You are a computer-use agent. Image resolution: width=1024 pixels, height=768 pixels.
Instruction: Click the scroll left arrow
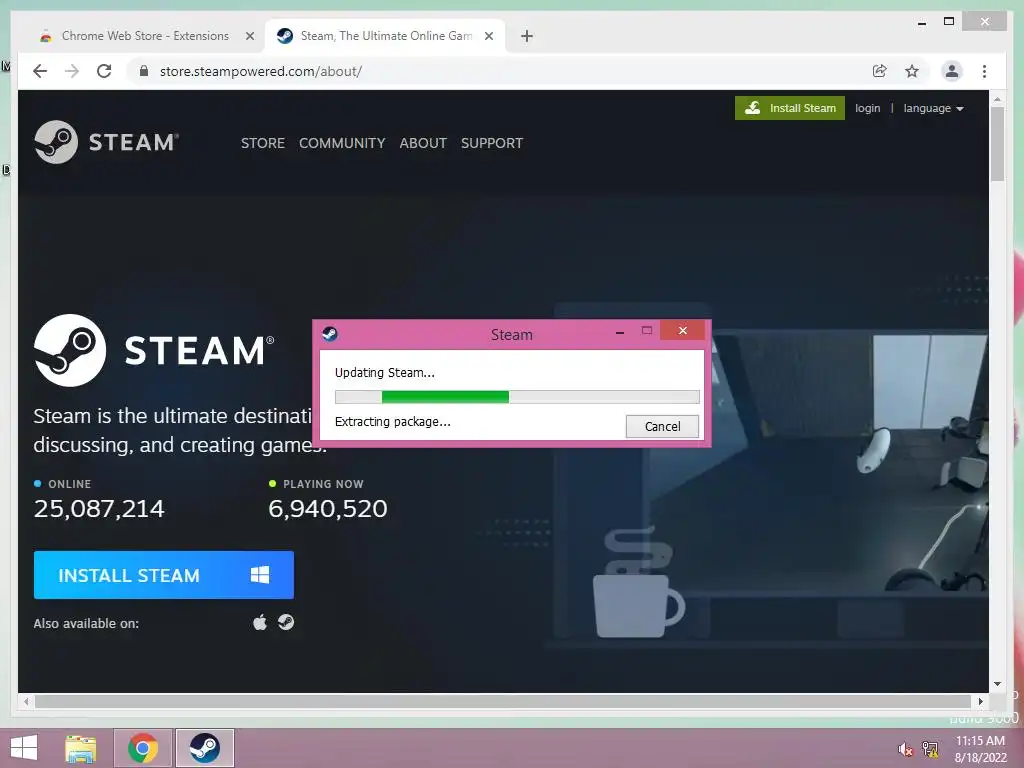[x=25, y=701]
